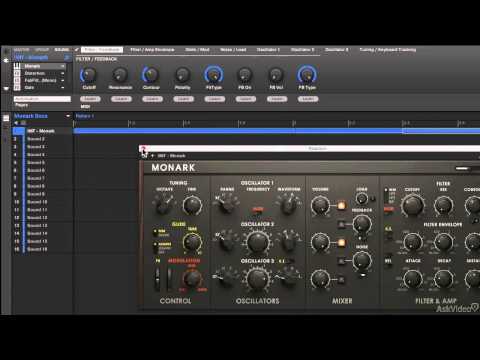Open the Monark Bass group dropdown arrow
The width and height of the screenshot is (480, 360).
[68, 116]
